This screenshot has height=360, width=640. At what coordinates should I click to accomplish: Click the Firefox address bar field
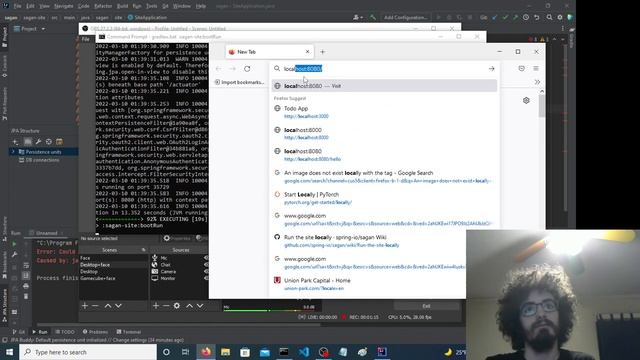point(384,69)
